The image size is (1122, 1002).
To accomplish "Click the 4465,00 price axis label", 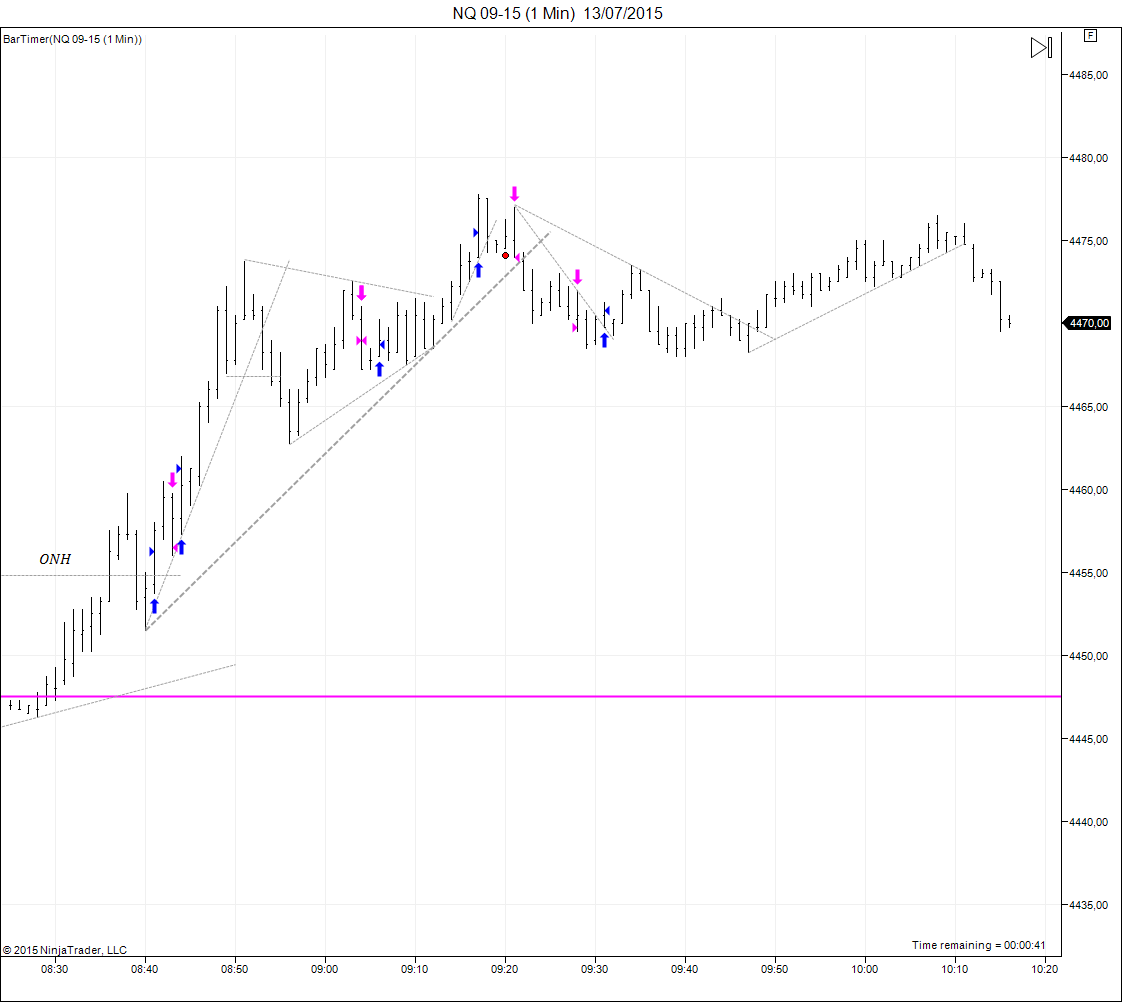I will [1088, 407].
